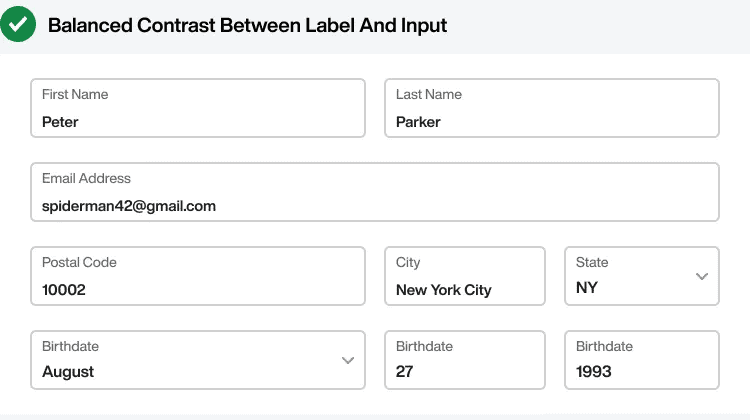
Task: Focus the Birthdate day field showing 27
Action: click(x=465, y=360)
